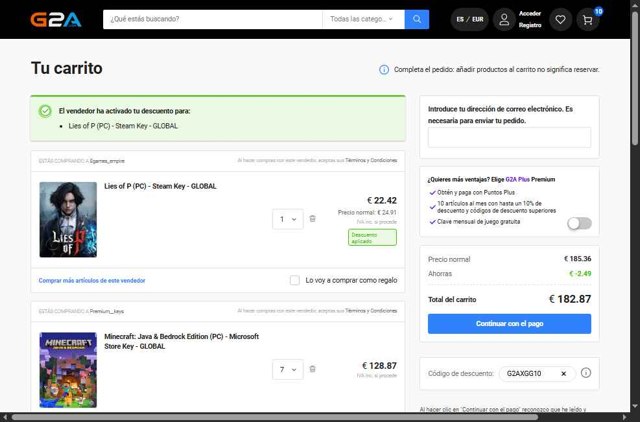Click the Registro menu link
Image resolution: width=640 pixels, height=422 pixels.
pyautogui.click(x=530, y=25)
